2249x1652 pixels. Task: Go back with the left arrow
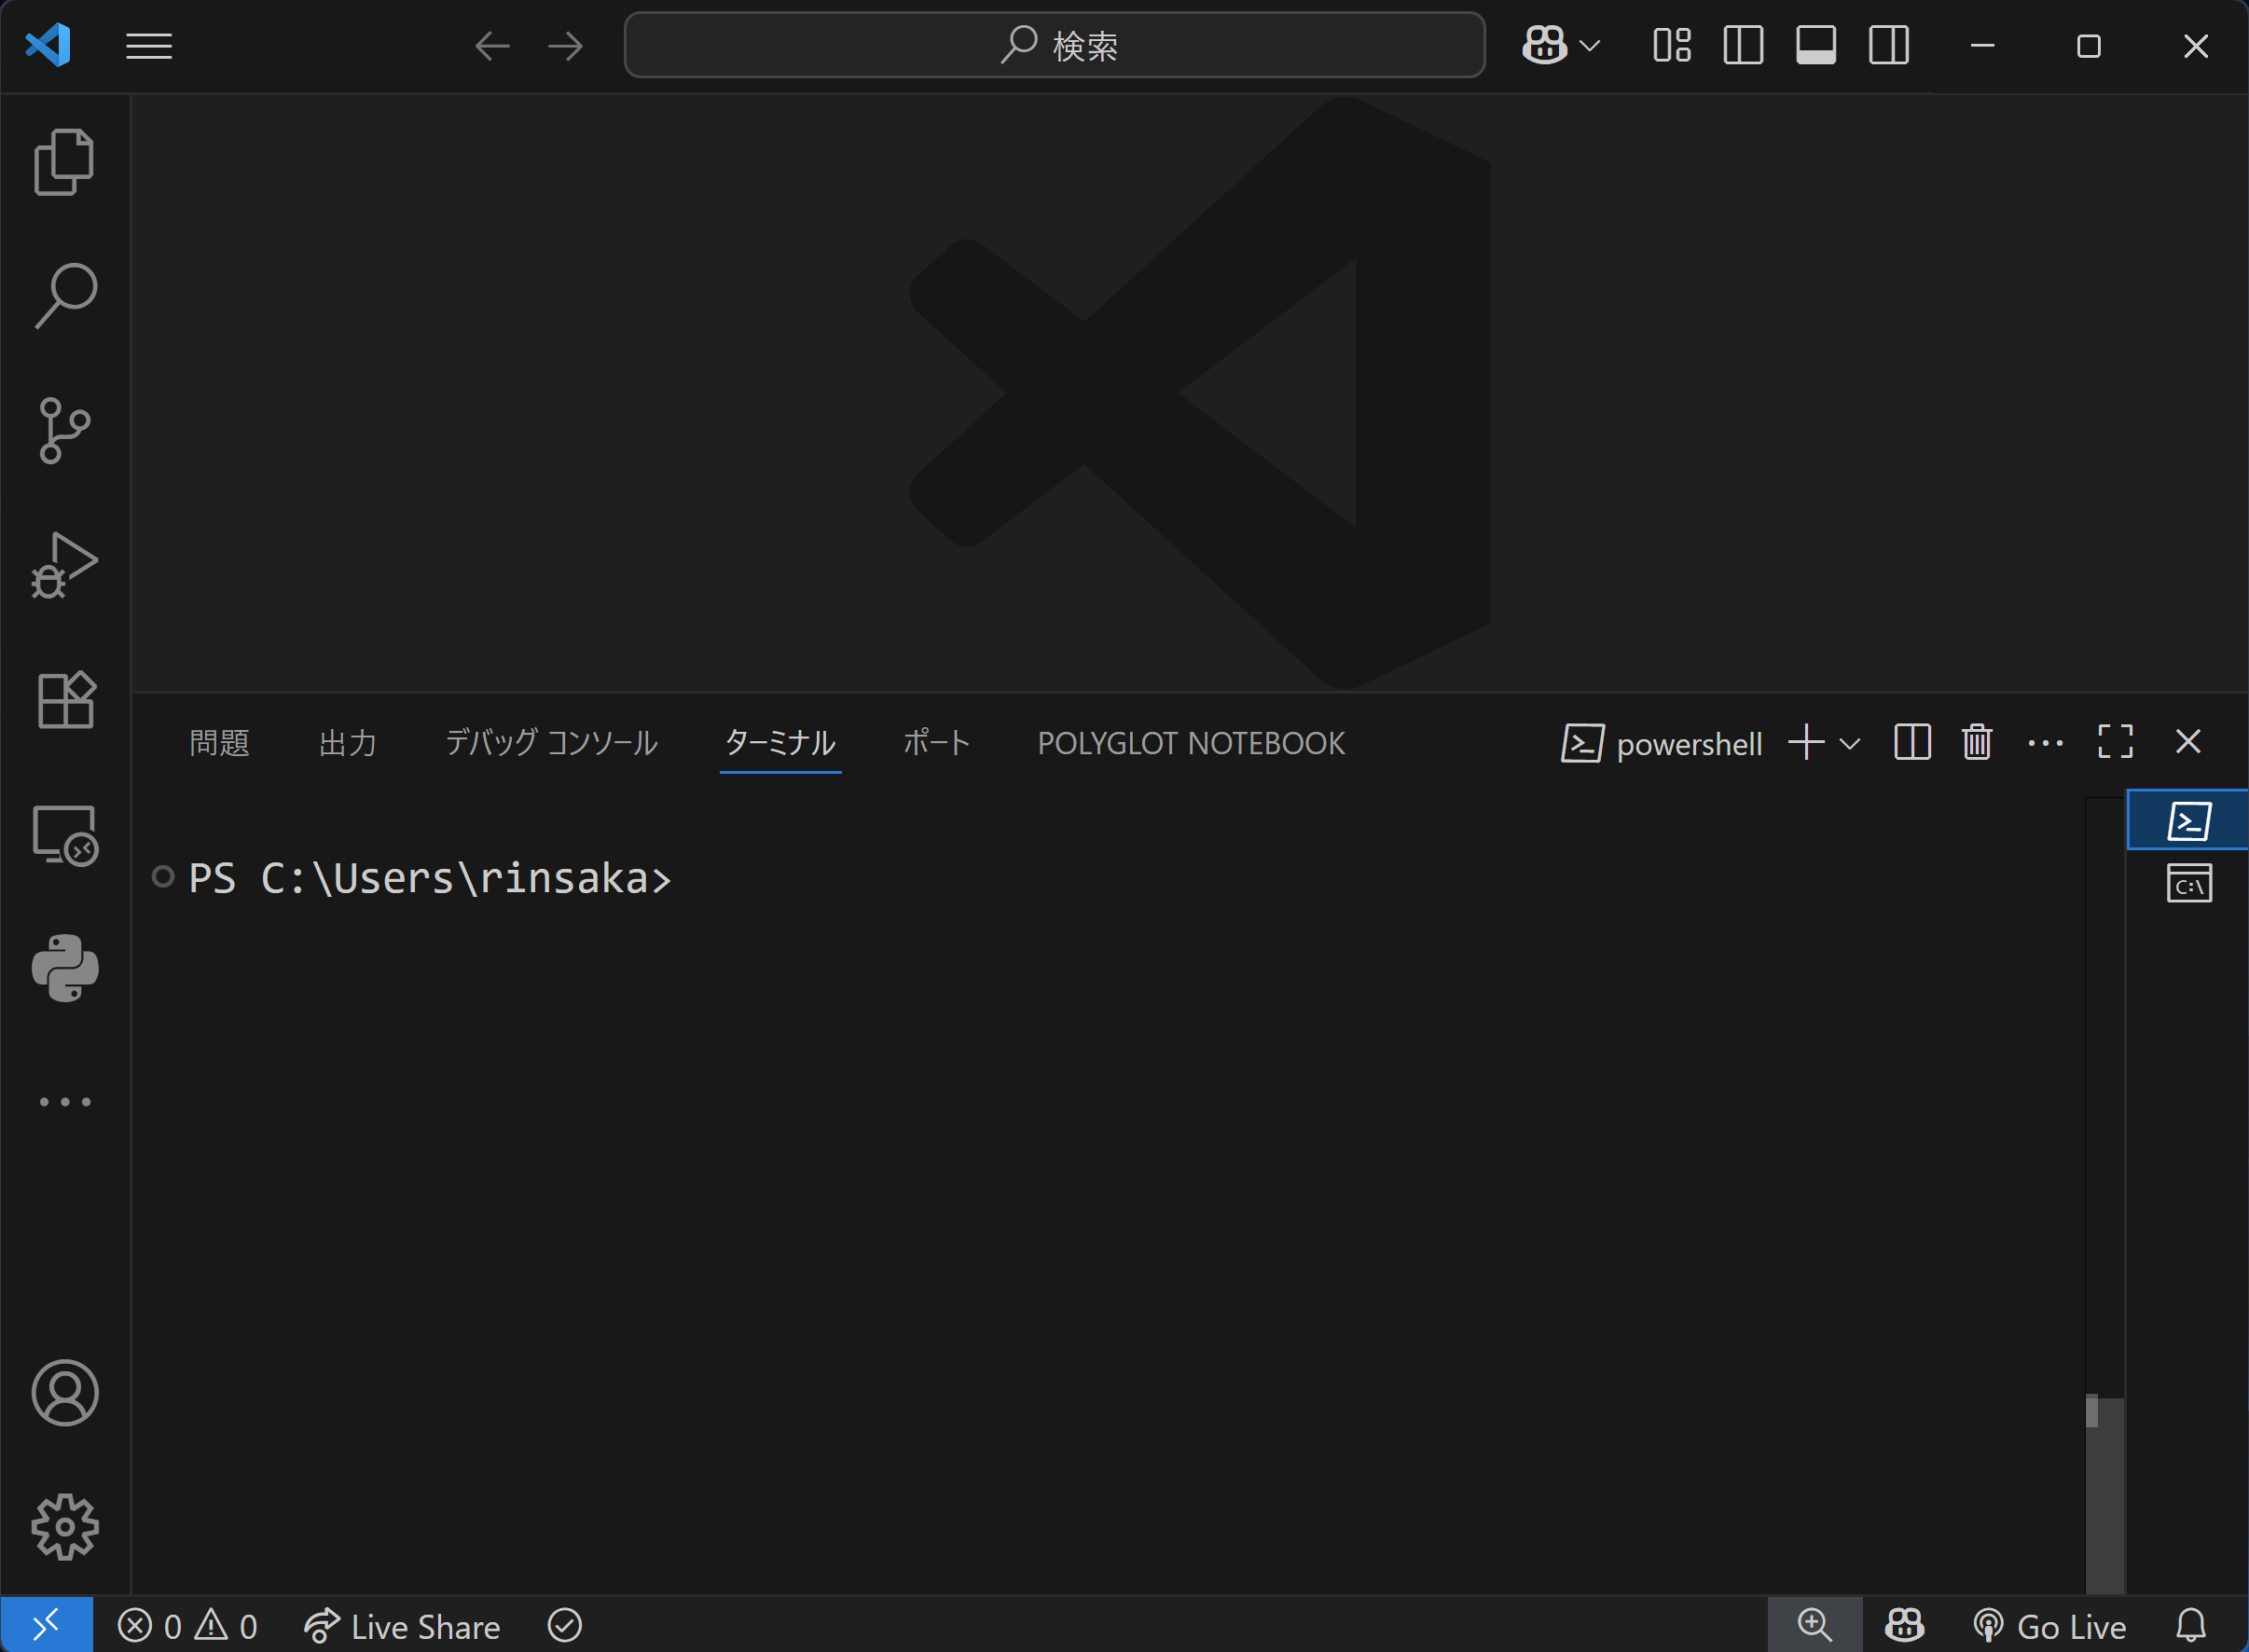point(492,46)
